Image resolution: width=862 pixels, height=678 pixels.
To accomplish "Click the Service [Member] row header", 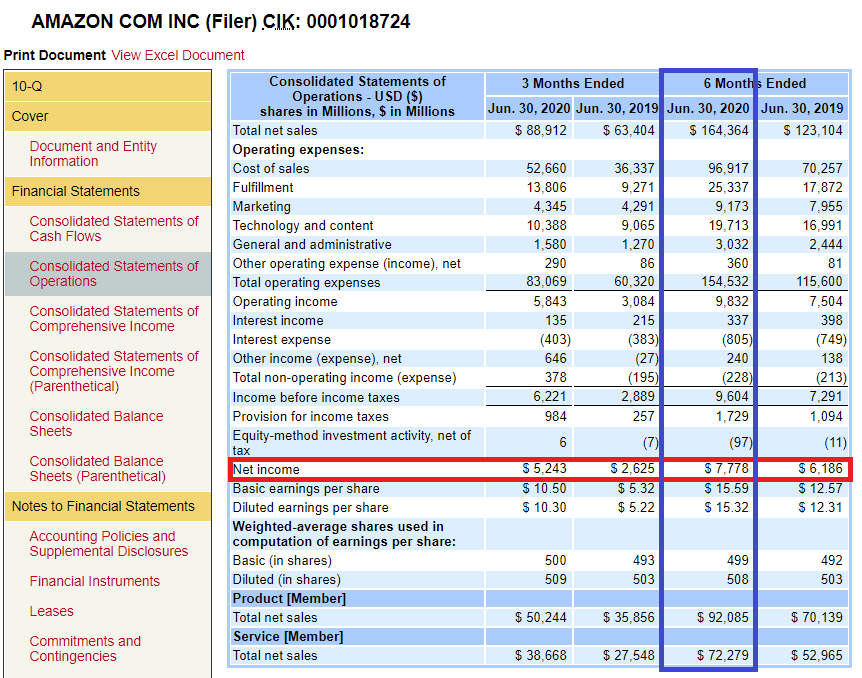I will 288,636.
